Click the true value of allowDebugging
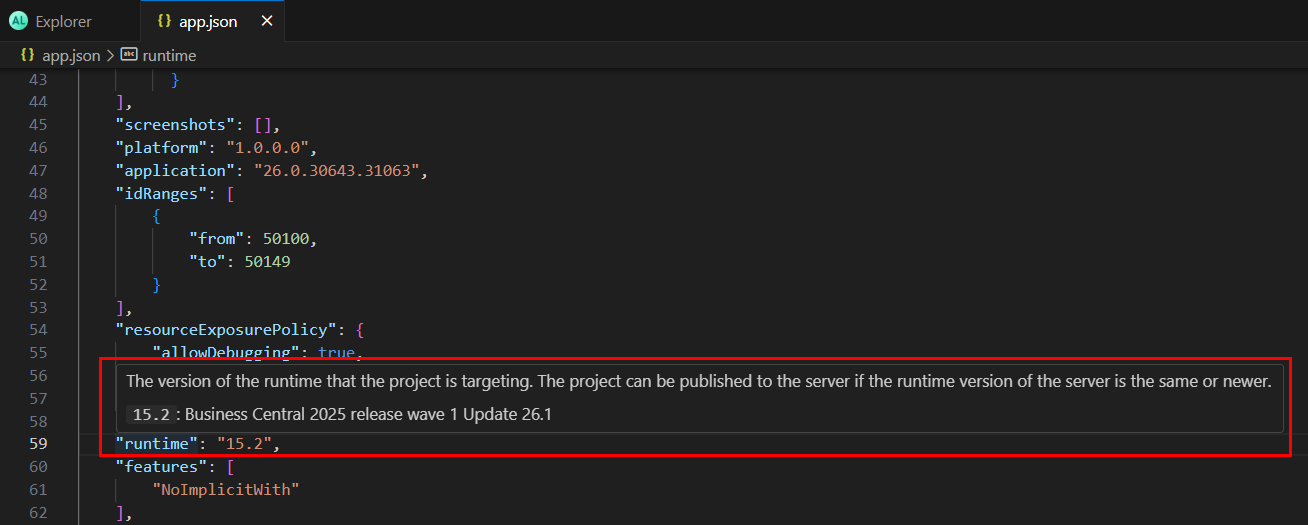This screenshot has height=525, width=1308. 336,352
